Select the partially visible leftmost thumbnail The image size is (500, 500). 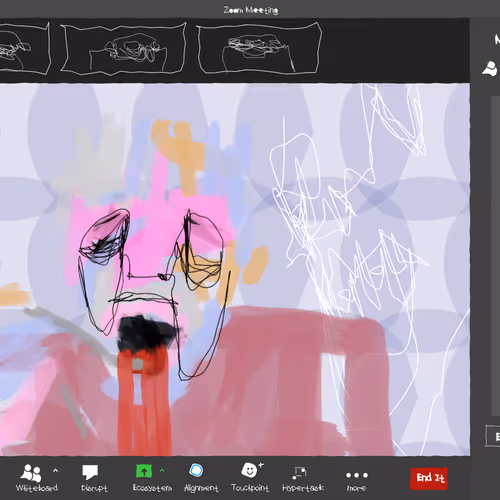[x=24, y=48]
